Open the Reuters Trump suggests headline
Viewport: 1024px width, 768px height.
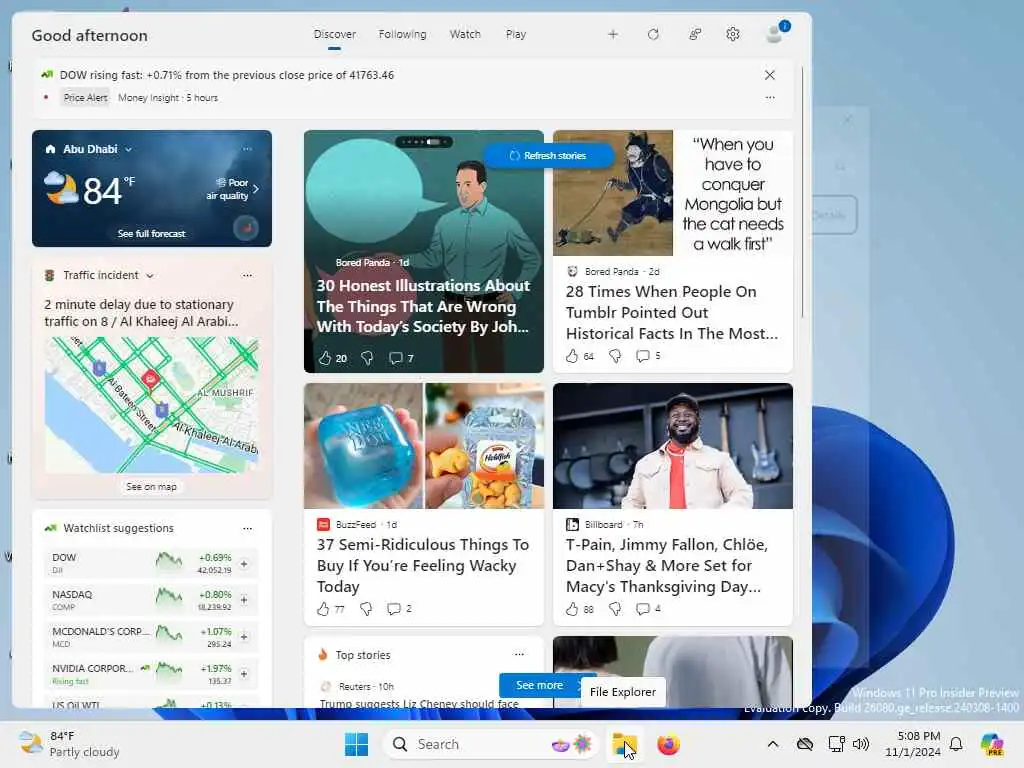[x=419, y=703]
